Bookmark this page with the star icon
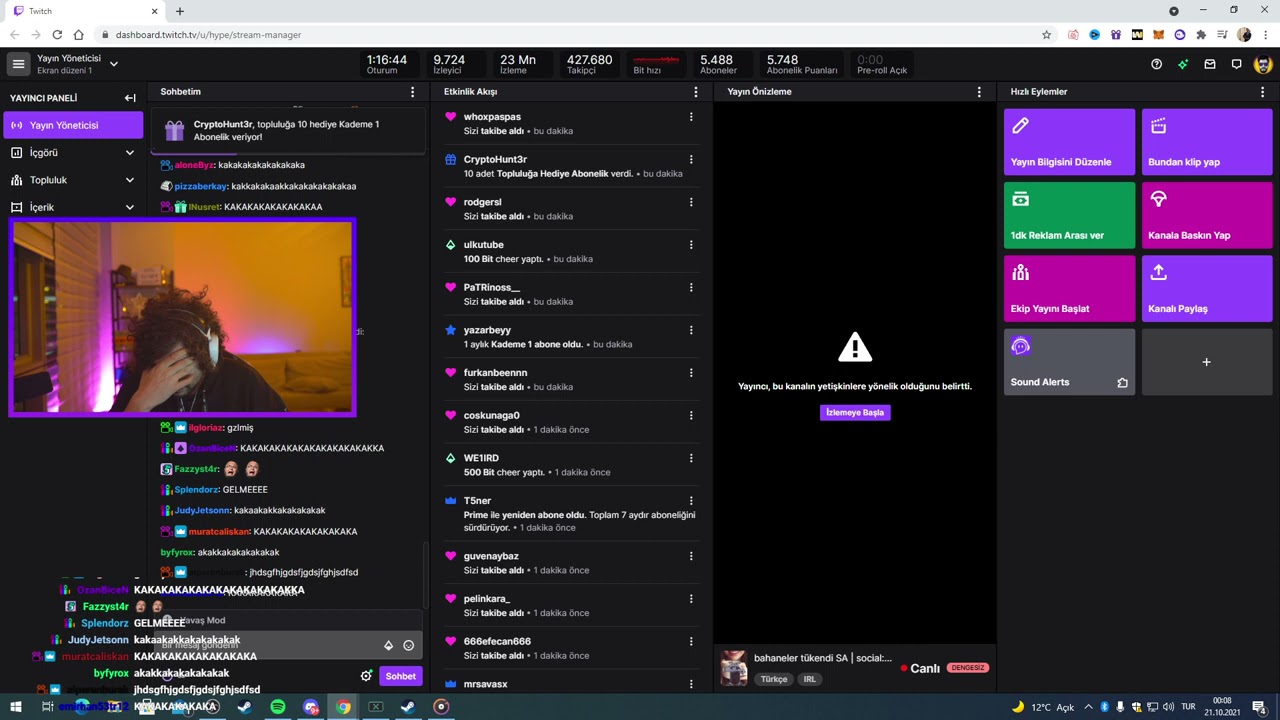 pyautogui.click(x=1047, y=35)
